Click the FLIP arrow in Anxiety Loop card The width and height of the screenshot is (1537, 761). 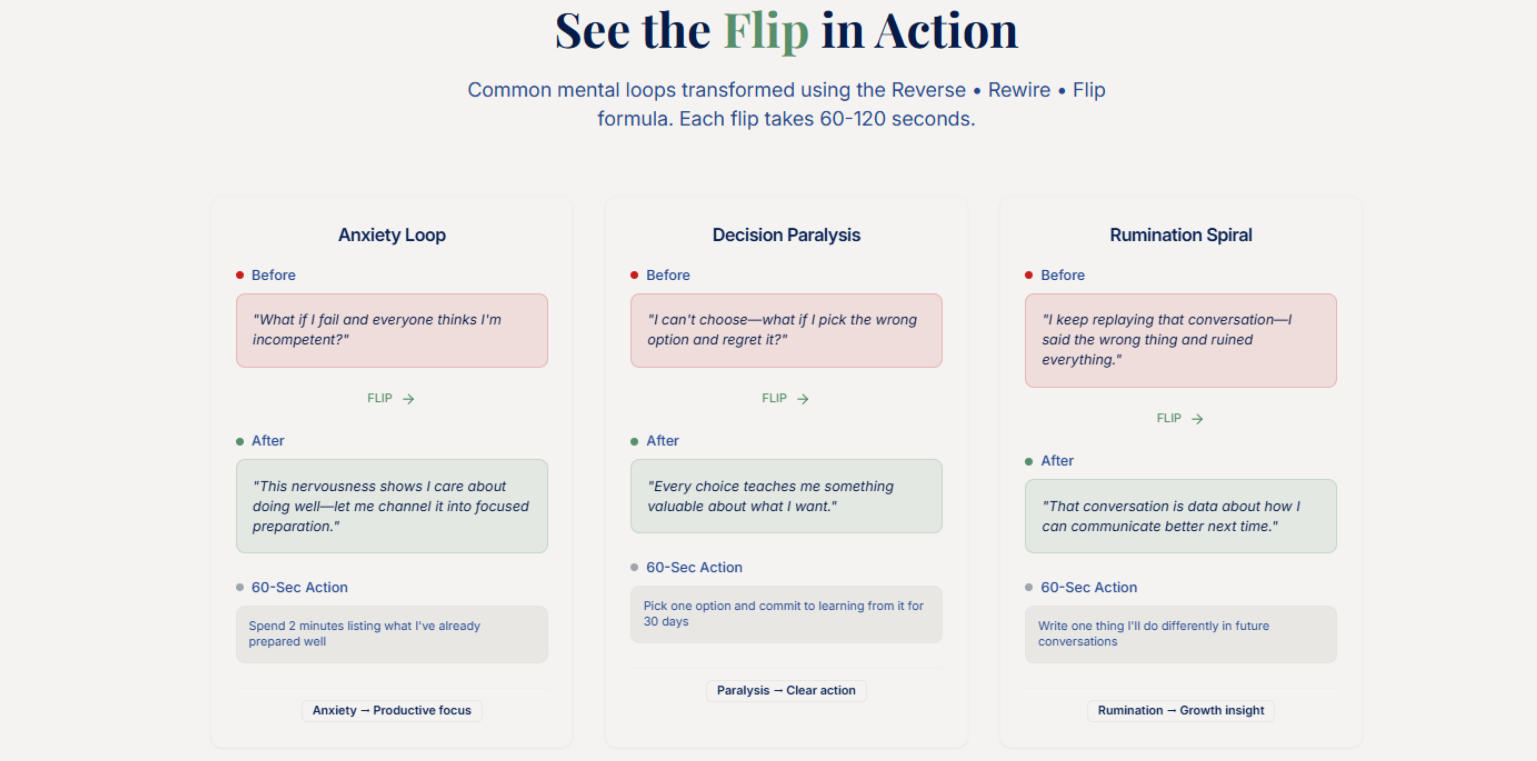[x=408, y=399]
